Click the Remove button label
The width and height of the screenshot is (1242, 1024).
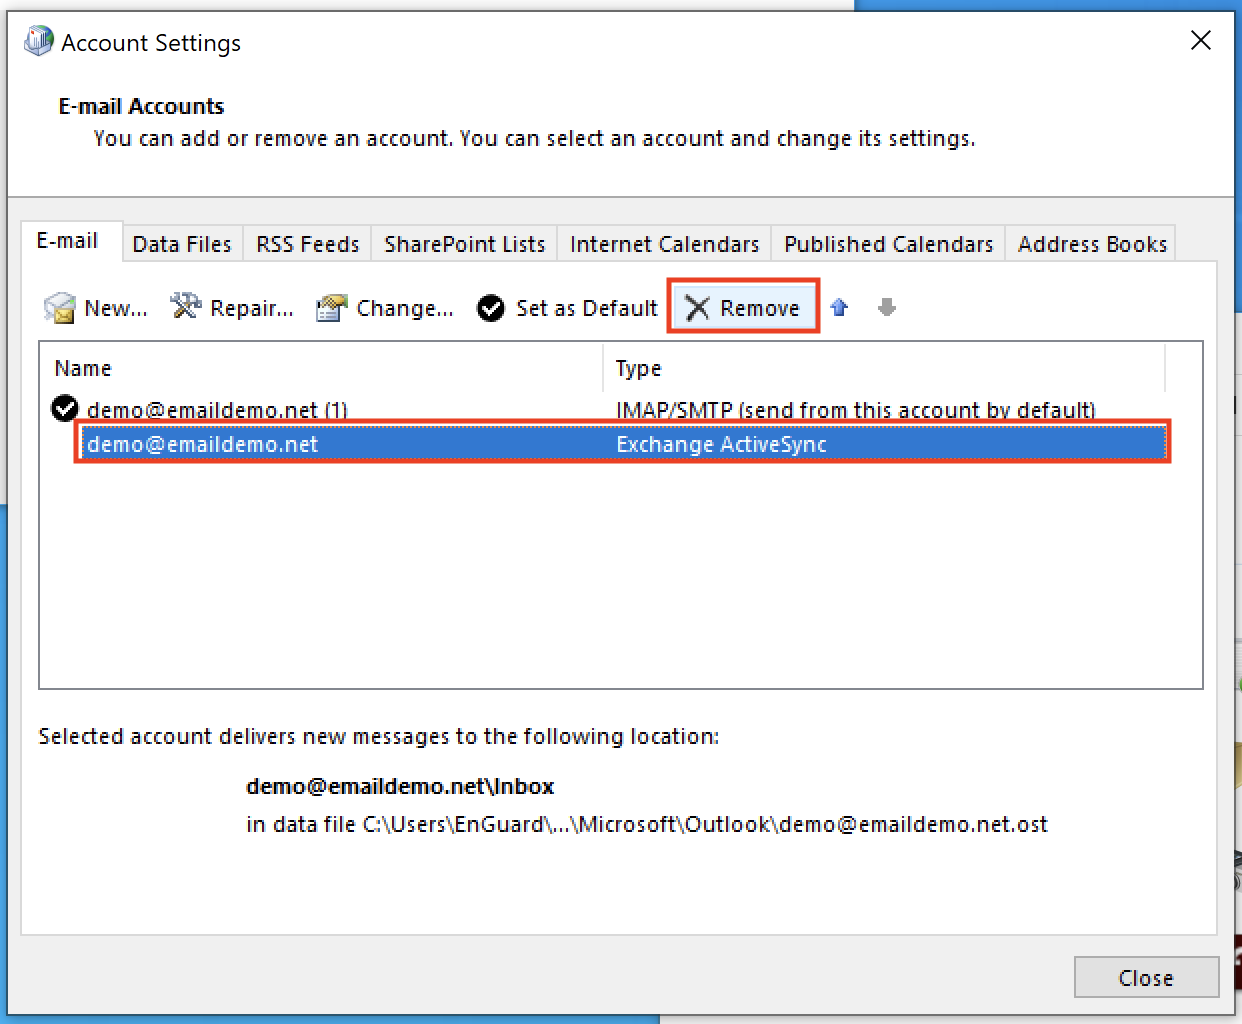tap(760, 308)
